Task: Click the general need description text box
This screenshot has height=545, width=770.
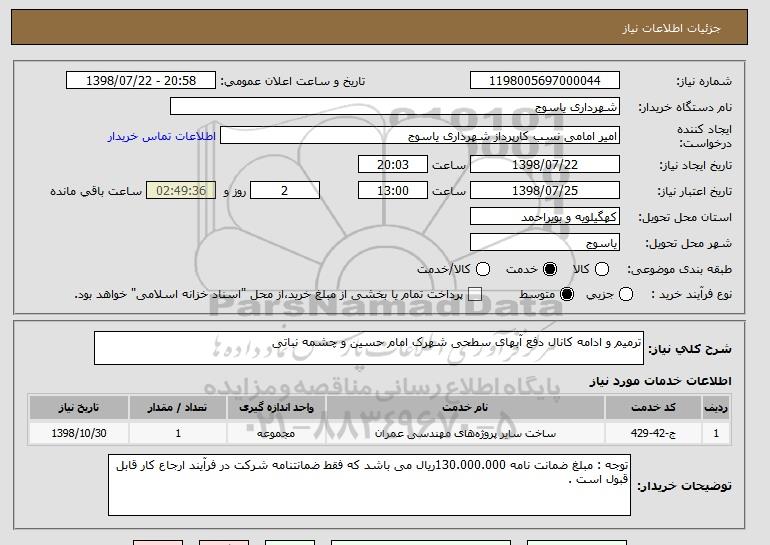Action: click(x=369, y=348)
